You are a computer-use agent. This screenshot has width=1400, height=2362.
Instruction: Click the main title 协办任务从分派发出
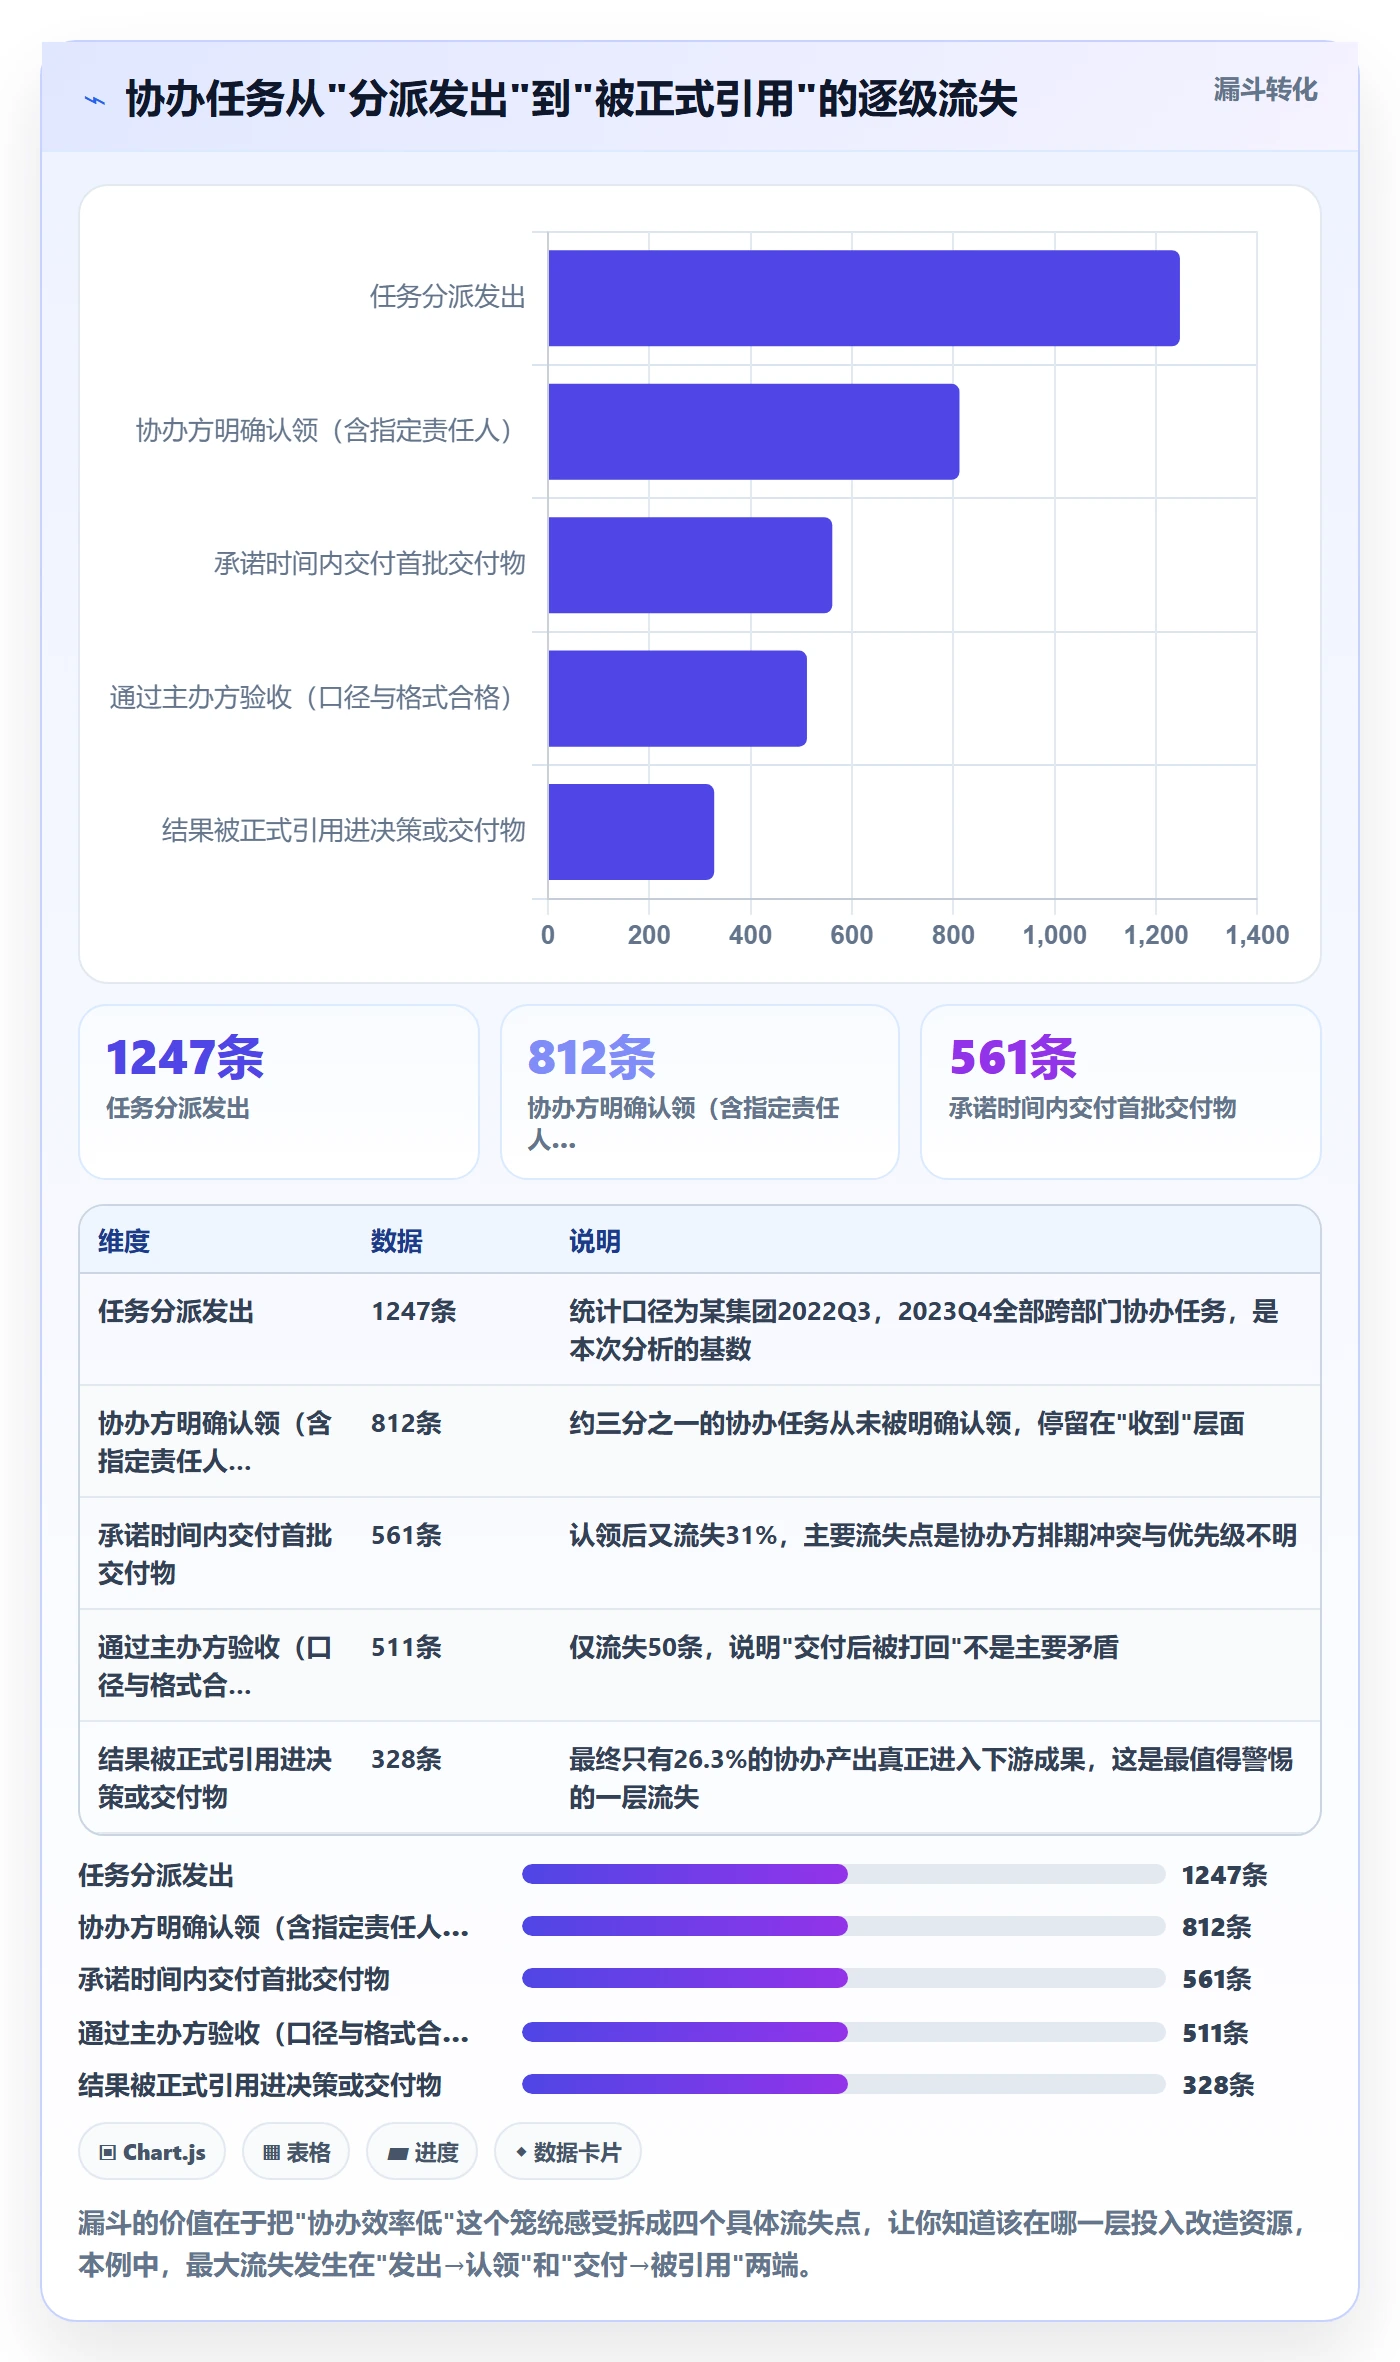pos(571,99)
